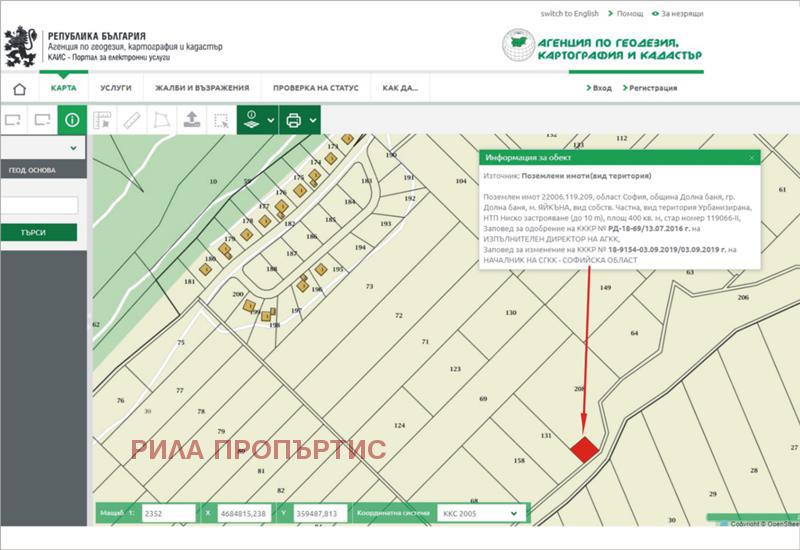Image resolution: width=800 pixels, height=550 pixels.
Task: Click the printer icon
Action: tap(293, 120)
